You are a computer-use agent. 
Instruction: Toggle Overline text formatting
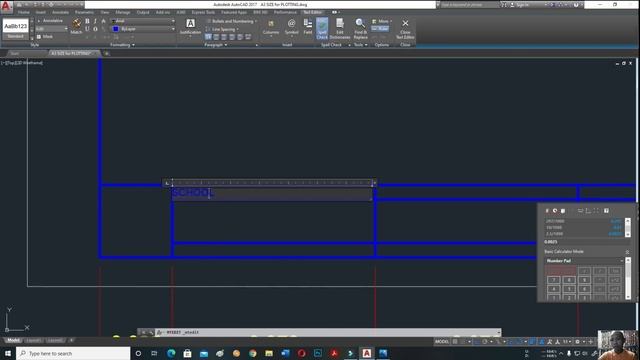95,29
